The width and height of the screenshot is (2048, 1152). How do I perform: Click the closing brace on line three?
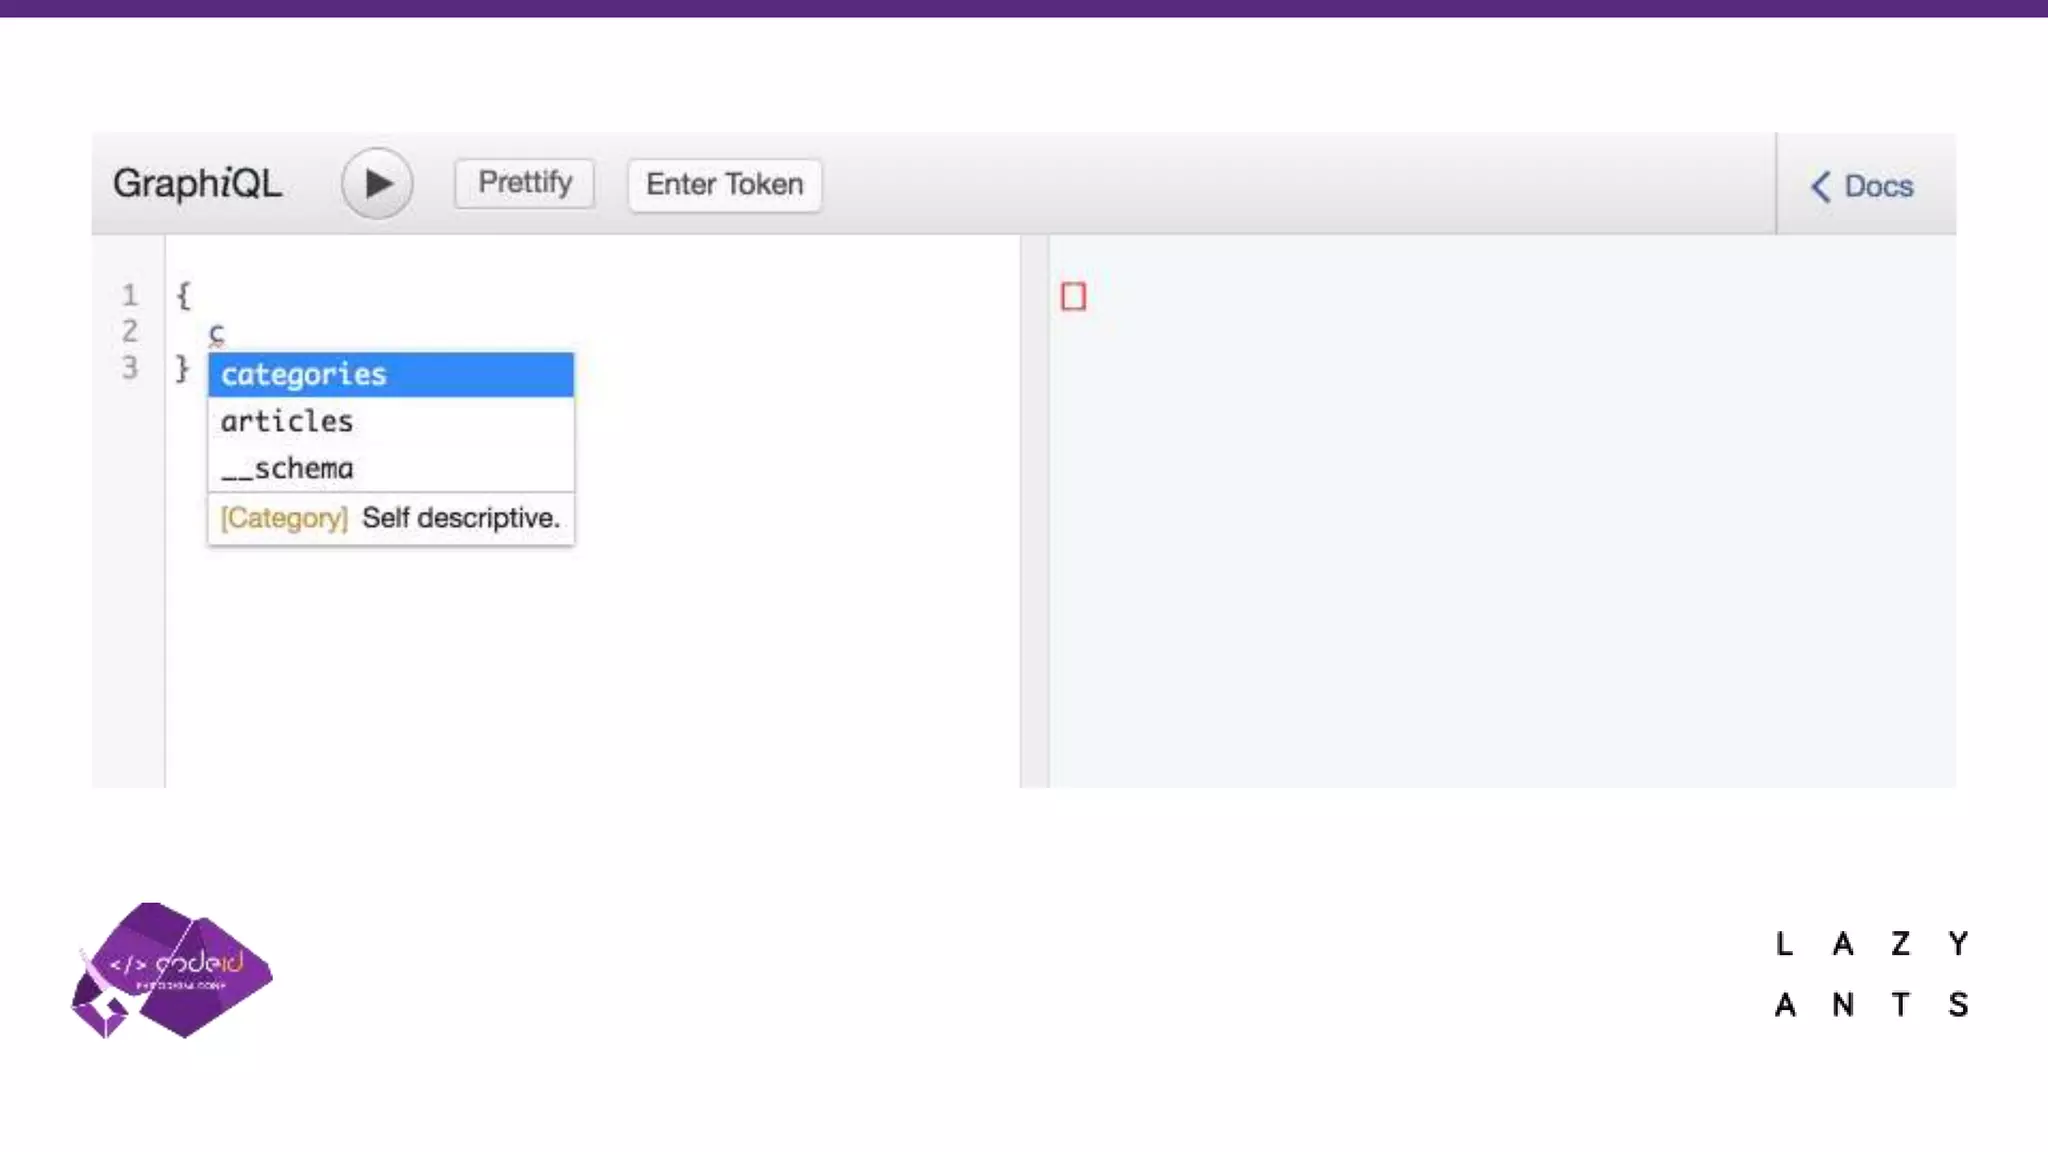pyautogui.click(x=182, y=368)
